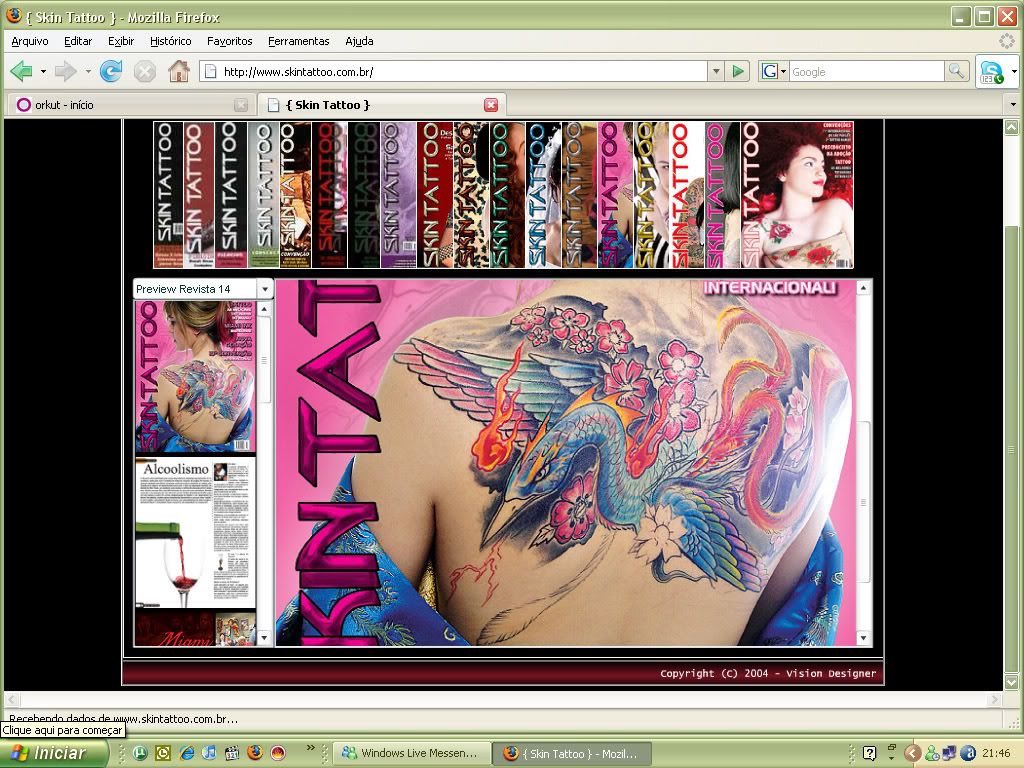The height and width of the screenshot is (768, 1024).
Task: Click the system clock showing 21:46
Action: [996, 754]
